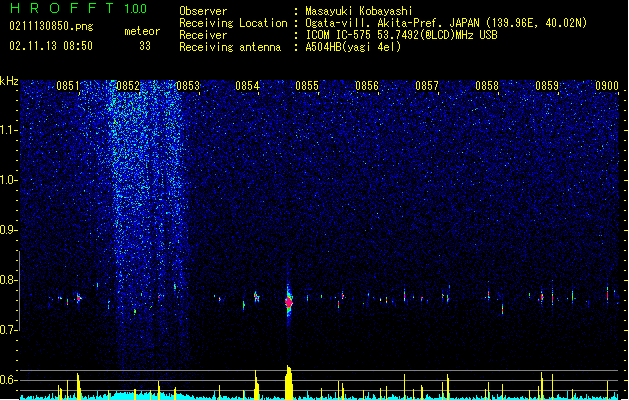Click the HROFFT 1.0.0 title text
The width and height of the screenshot is (629, 400).
click(78, 8)
